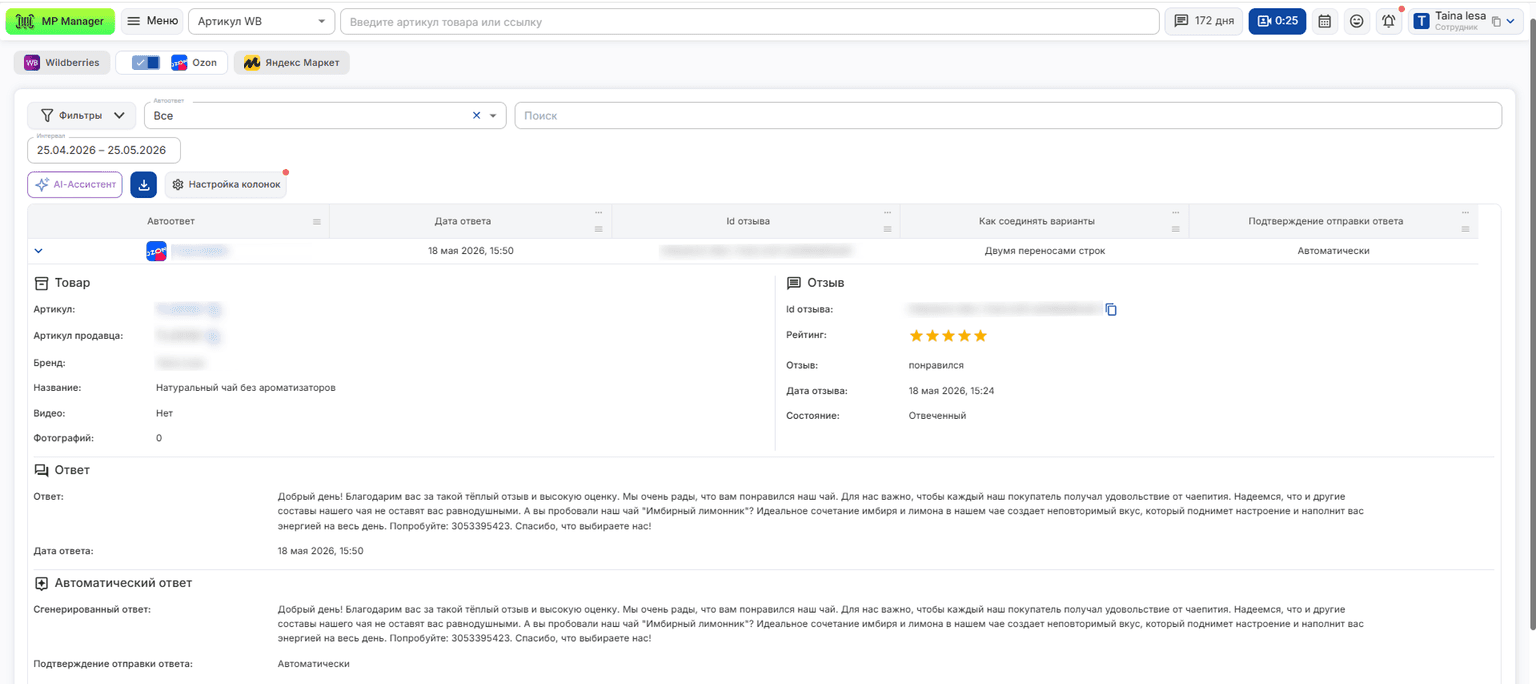Select the Яндекс Маркет marketplace toggle
The image size is (1536, 684).
coord(292,62)
